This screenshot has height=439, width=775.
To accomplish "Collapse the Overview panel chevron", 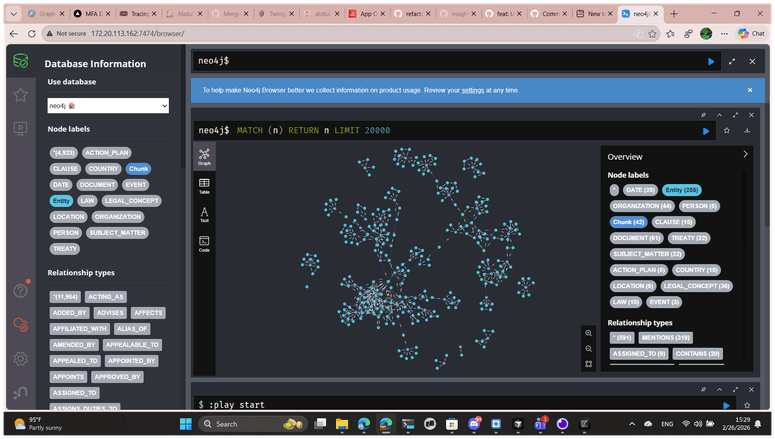I will coord(745,154).
